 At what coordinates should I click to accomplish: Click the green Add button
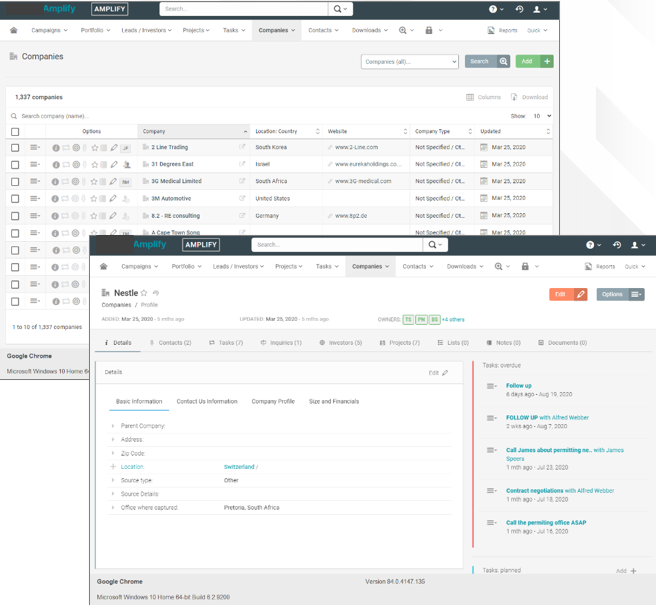[535, 62]
